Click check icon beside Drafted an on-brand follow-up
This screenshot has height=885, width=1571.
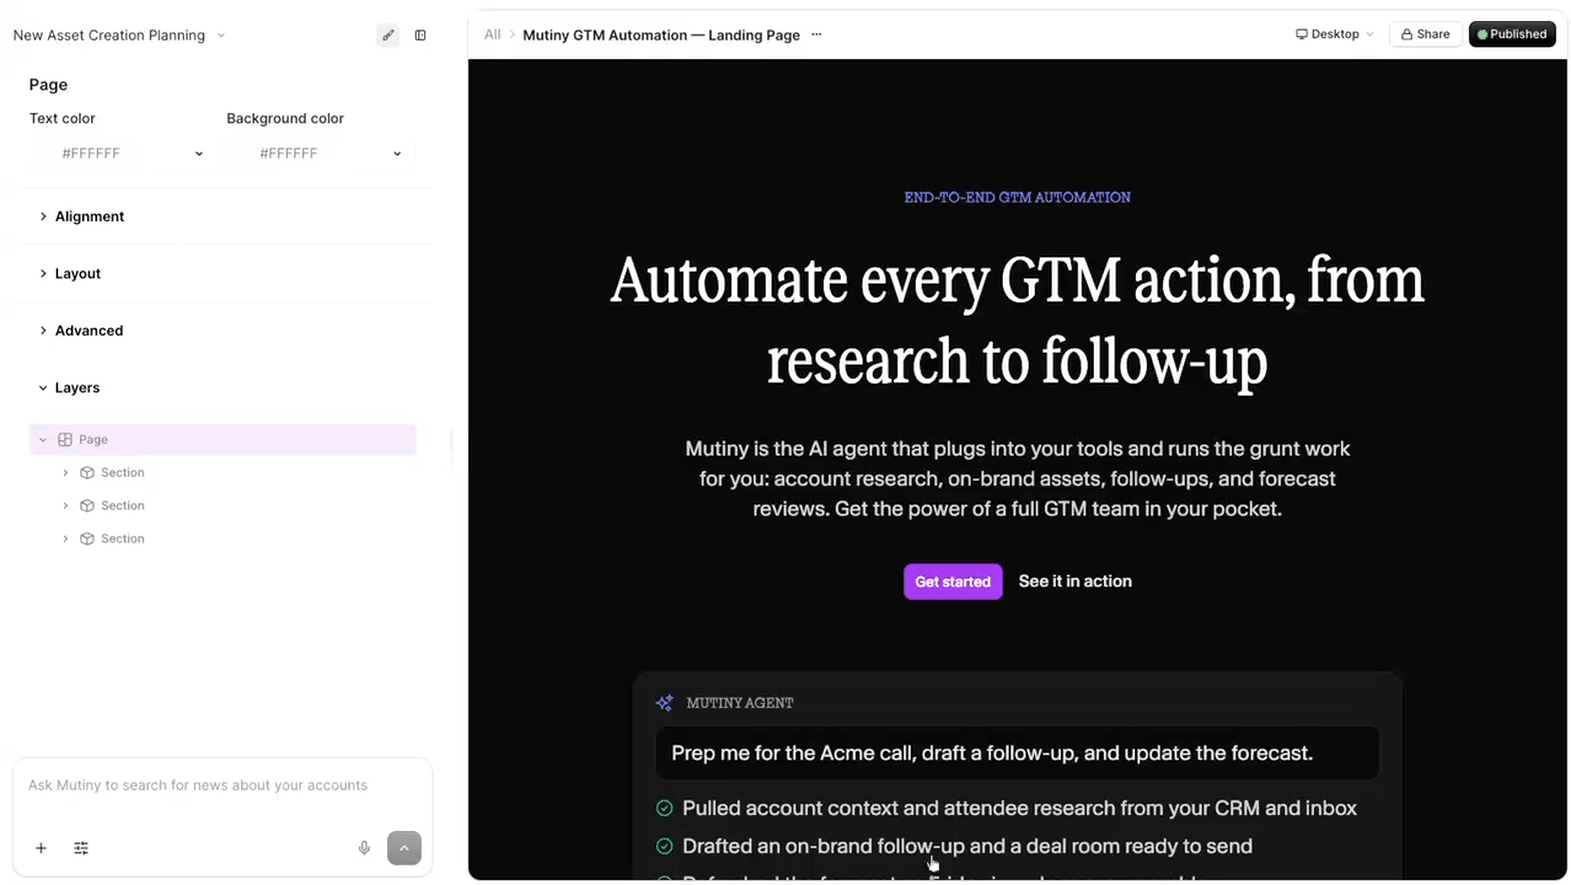(x=664, y=846)
